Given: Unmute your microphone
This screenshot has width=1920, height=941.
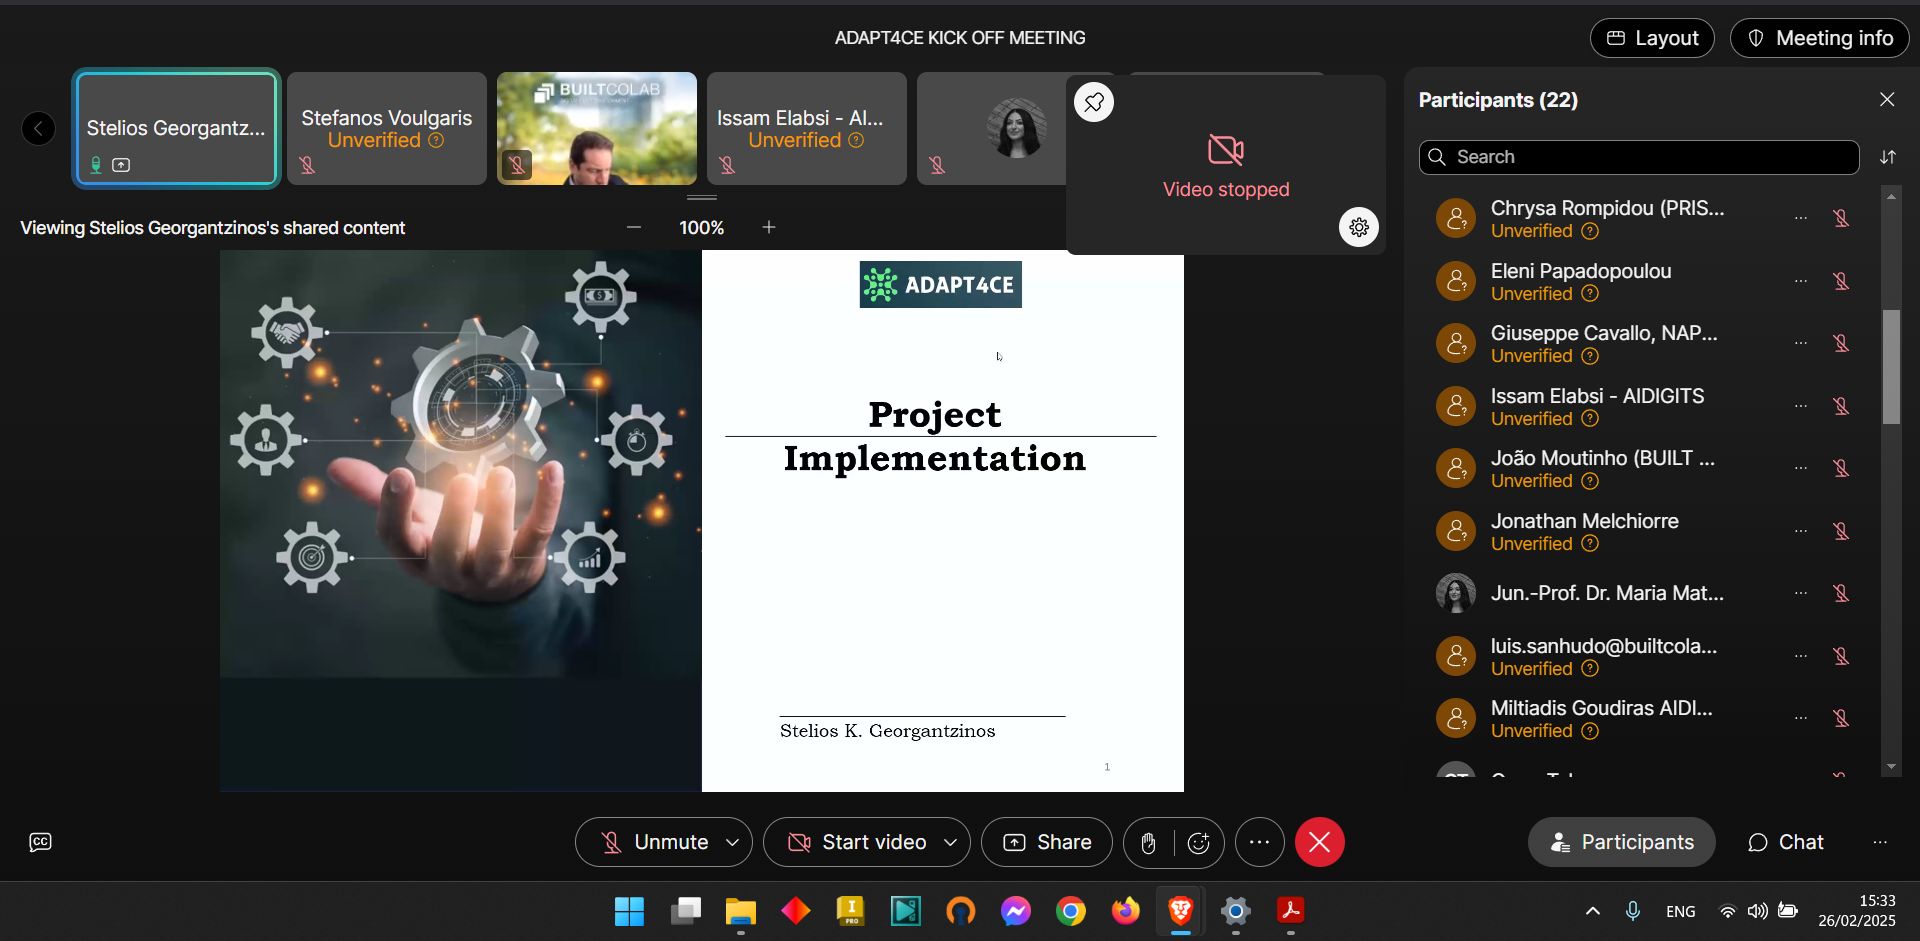Looking at the screenshot, I should tap(654, 842).
